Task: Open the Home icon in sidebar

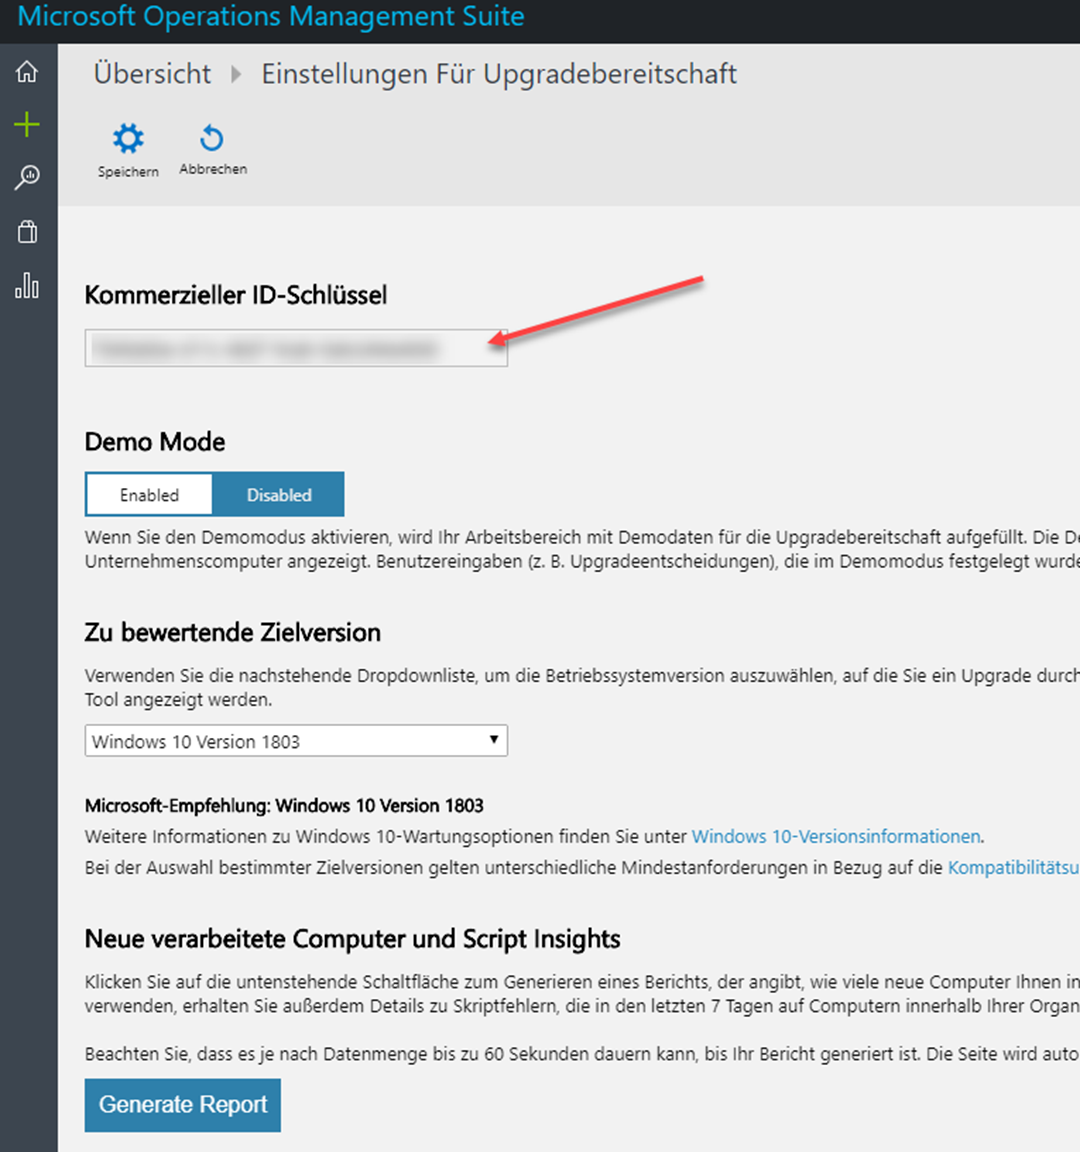Action: pos(27,71)
